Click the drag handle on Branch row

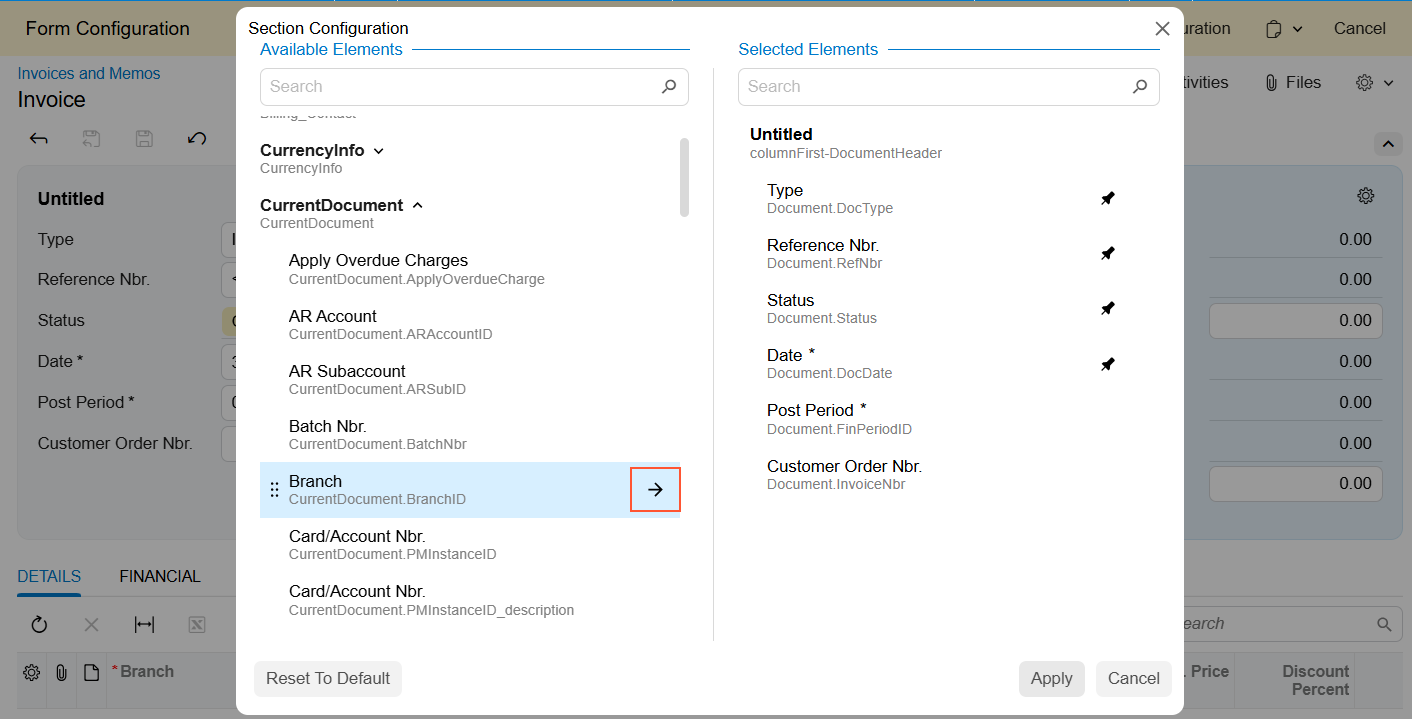click(x=274, y=490)
